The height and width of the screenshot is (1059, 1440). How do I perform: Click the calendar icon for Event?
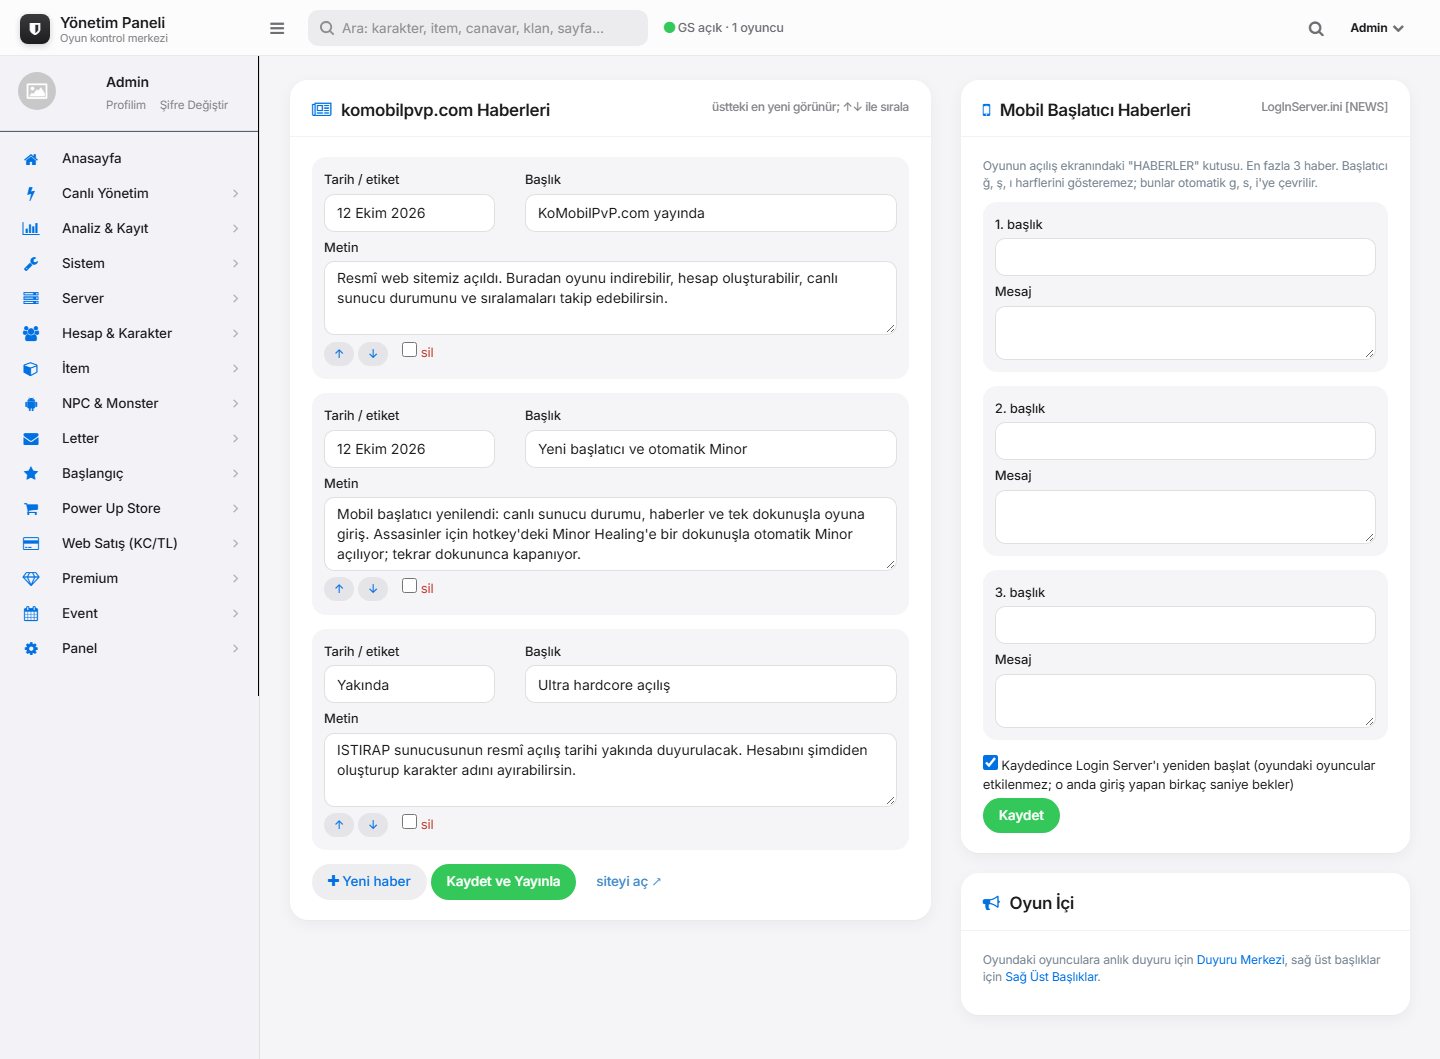click(x=31, y=614)
